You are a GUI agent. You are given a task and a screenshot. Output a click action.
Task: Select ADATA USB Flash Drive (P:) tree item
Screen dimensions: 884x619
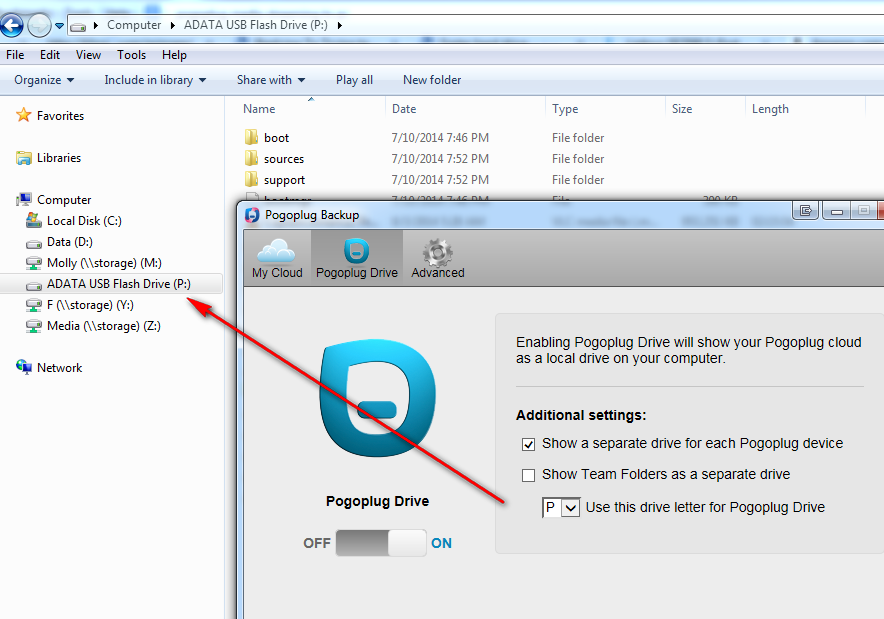tap(111, 284)
